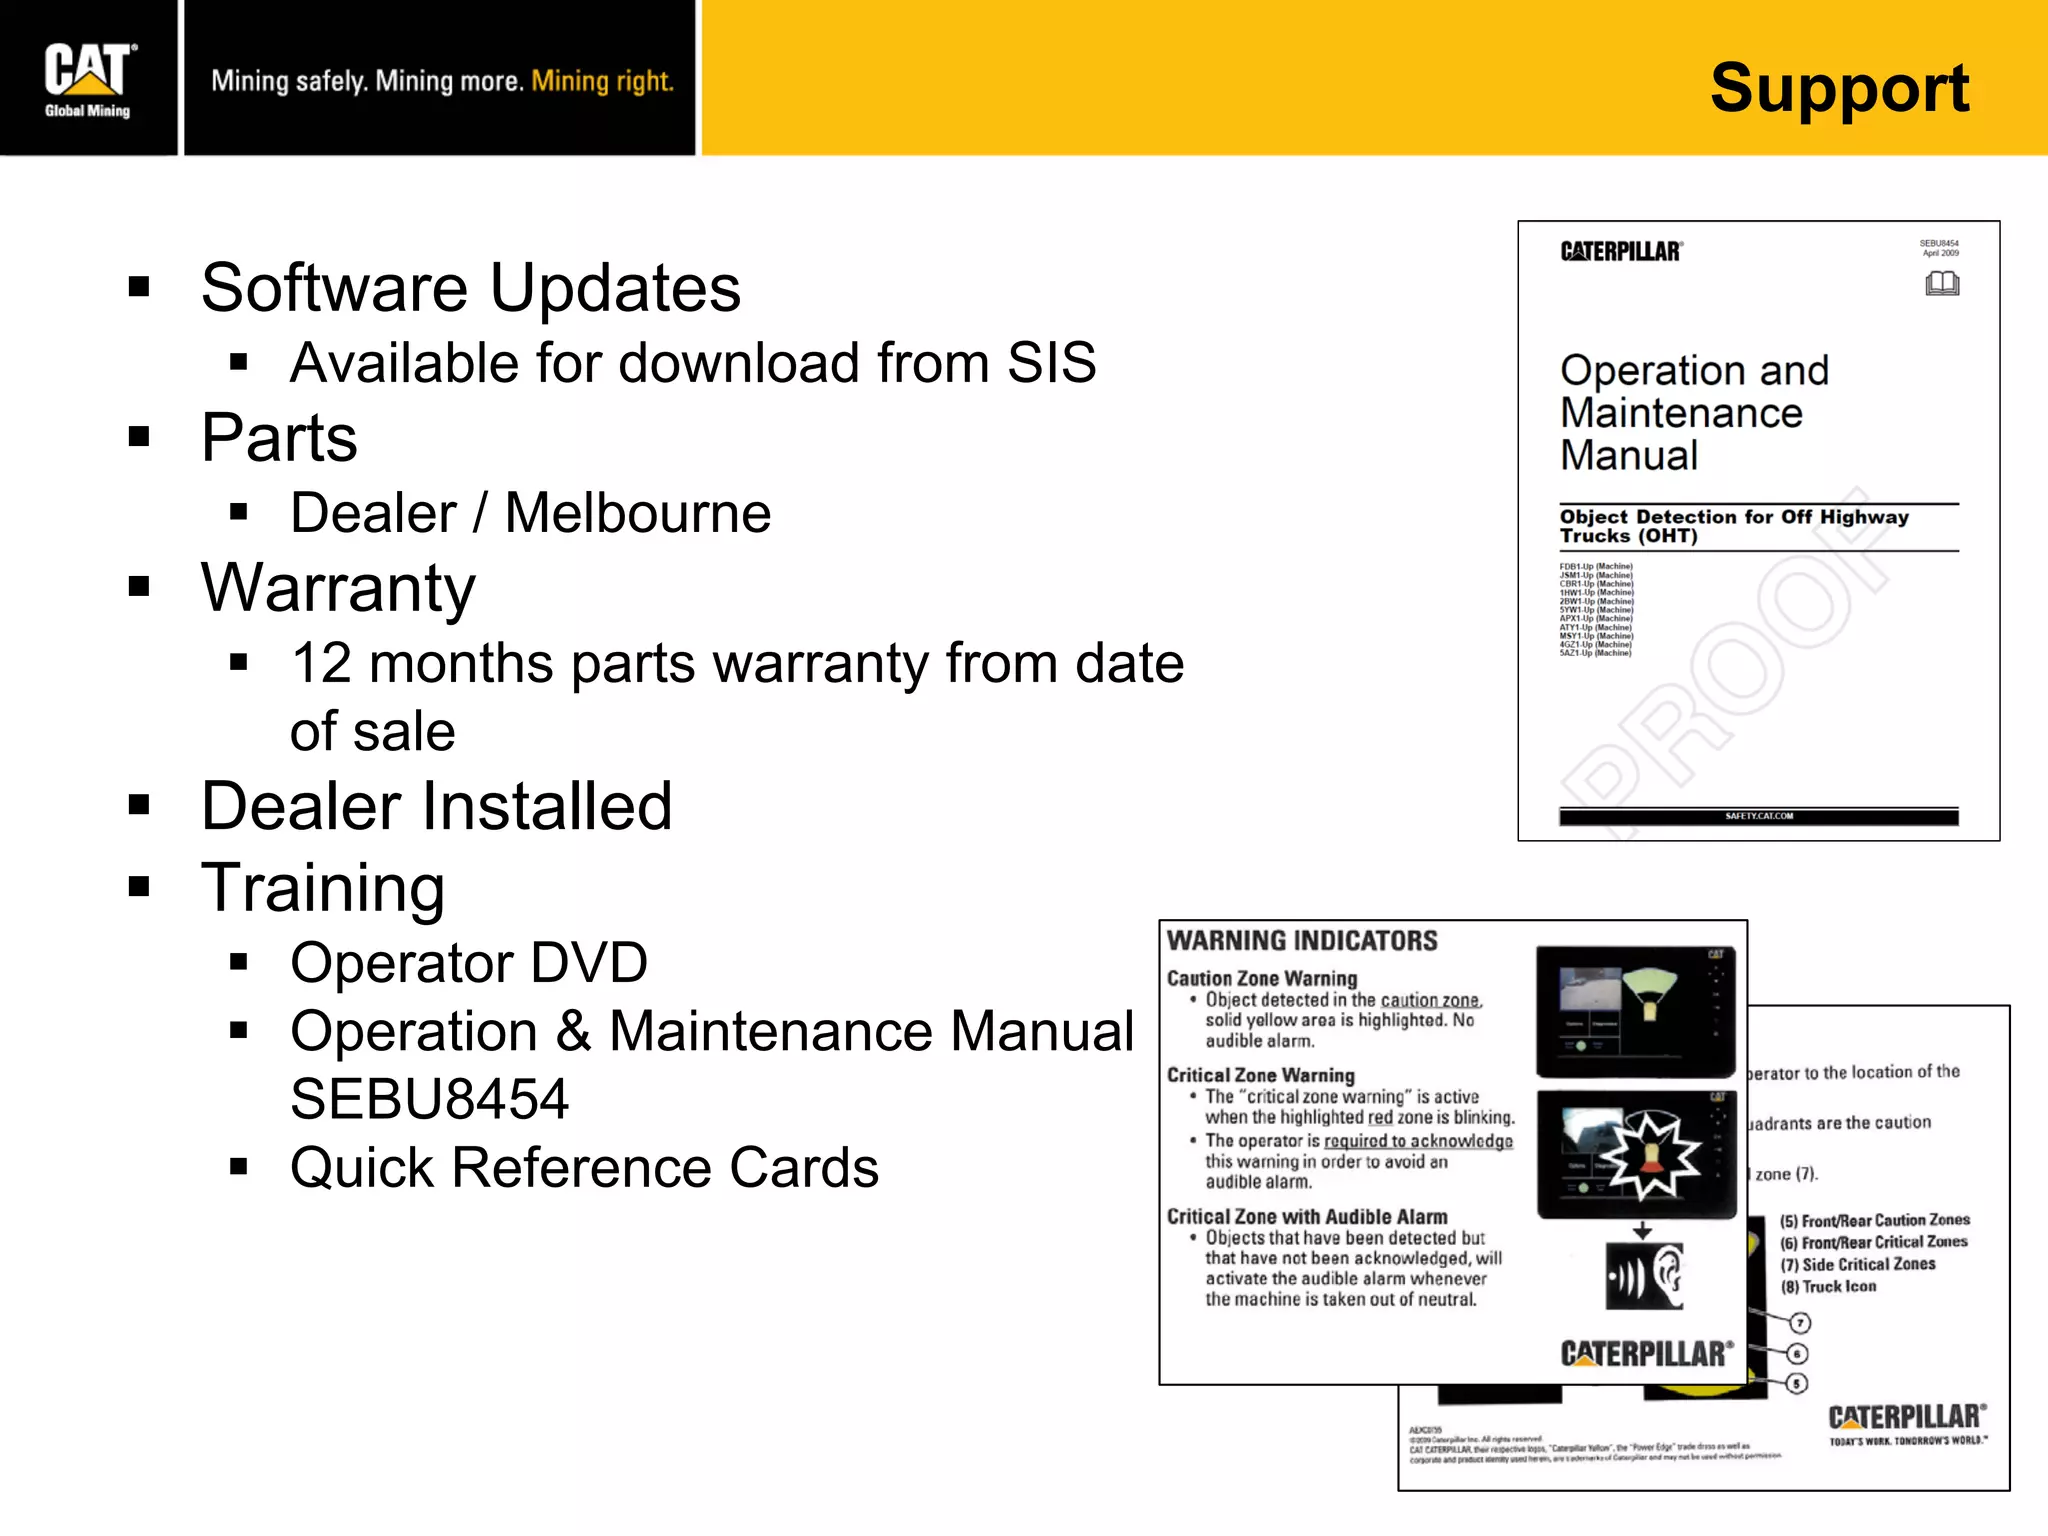Click the caution zone display screenshot
Screen dimensions: 2048x1536
coord(1635,1010)
